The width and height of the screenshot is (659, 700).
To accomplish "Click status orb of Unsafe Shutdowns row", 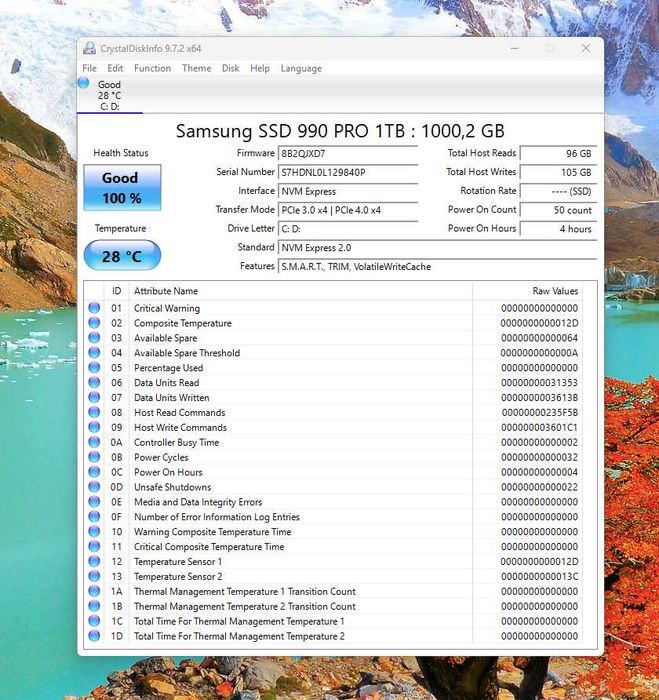I will pos(94,487).
